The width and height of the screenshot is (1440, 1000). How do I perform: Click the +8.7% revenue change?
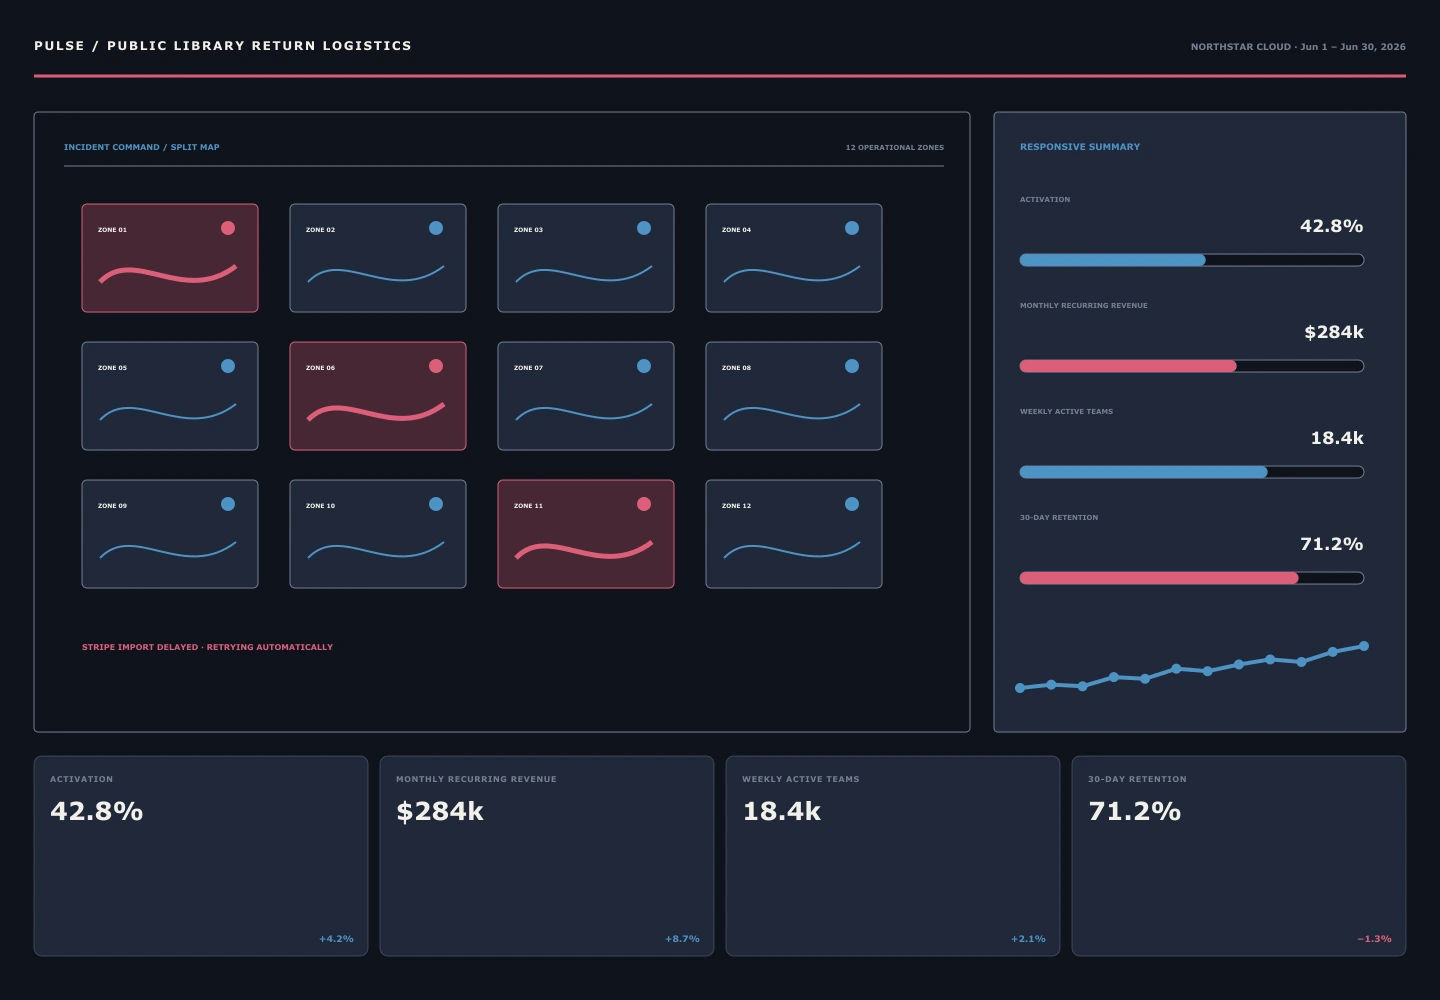(x=682, y=939)
